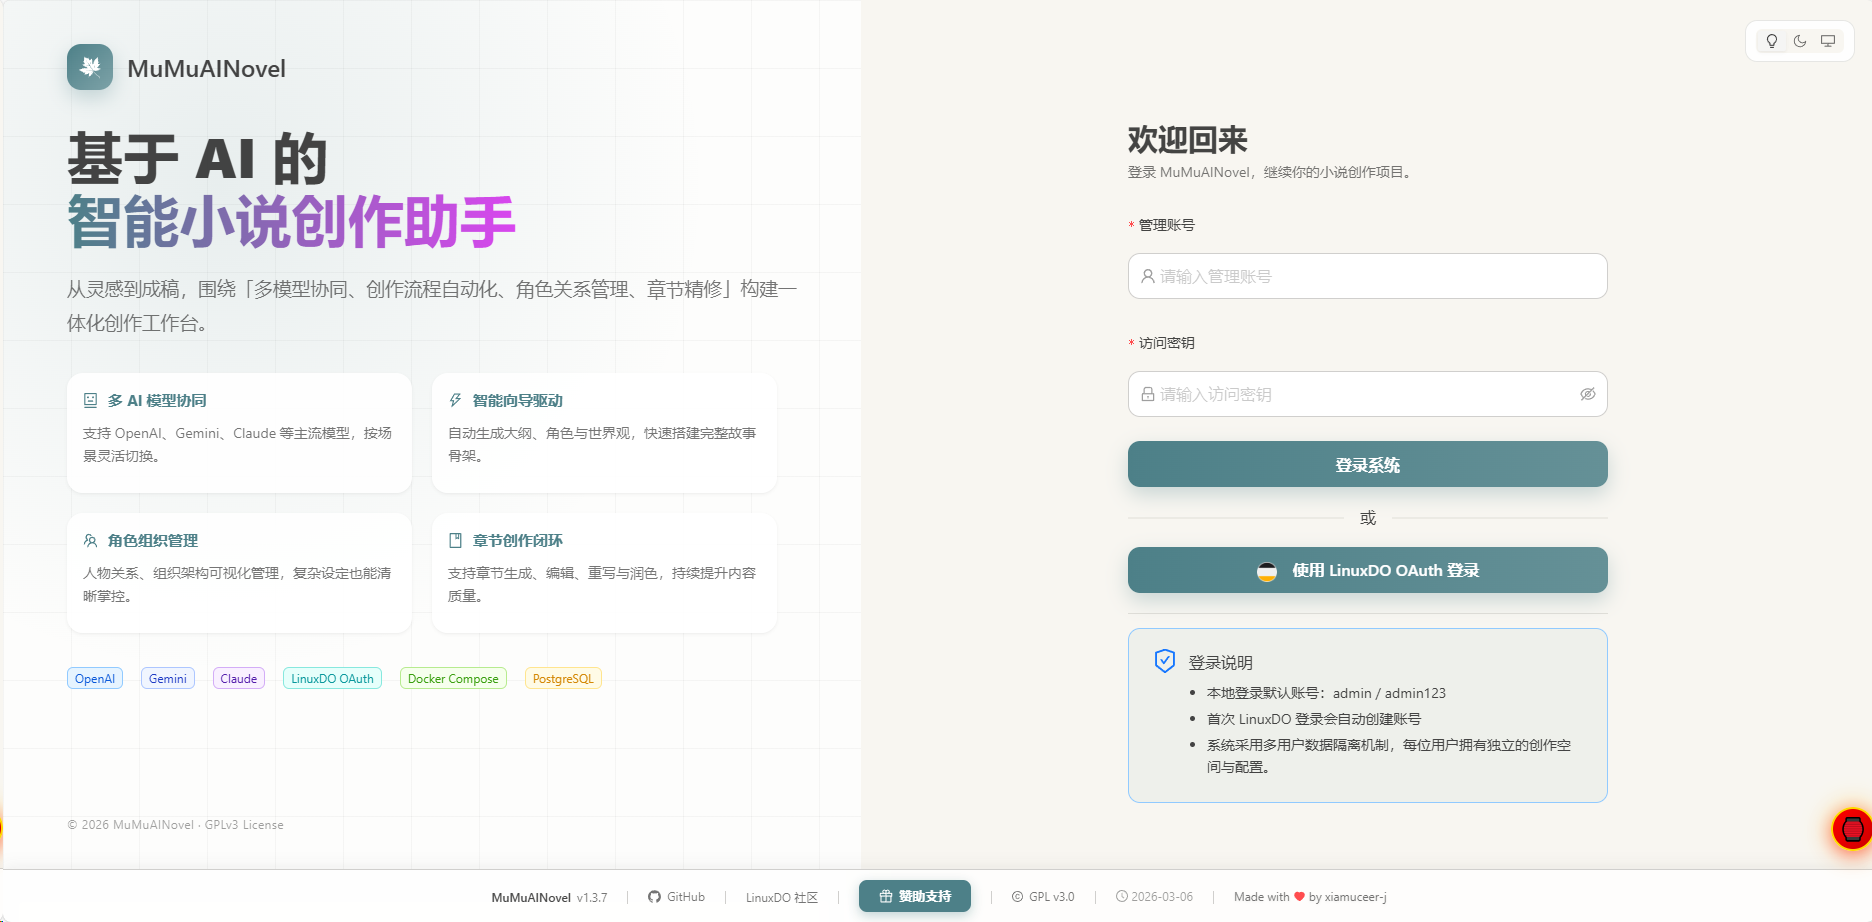Click the 章节创作闭环 card title
The image size is (1872, 922).
(x=518, y=540)
